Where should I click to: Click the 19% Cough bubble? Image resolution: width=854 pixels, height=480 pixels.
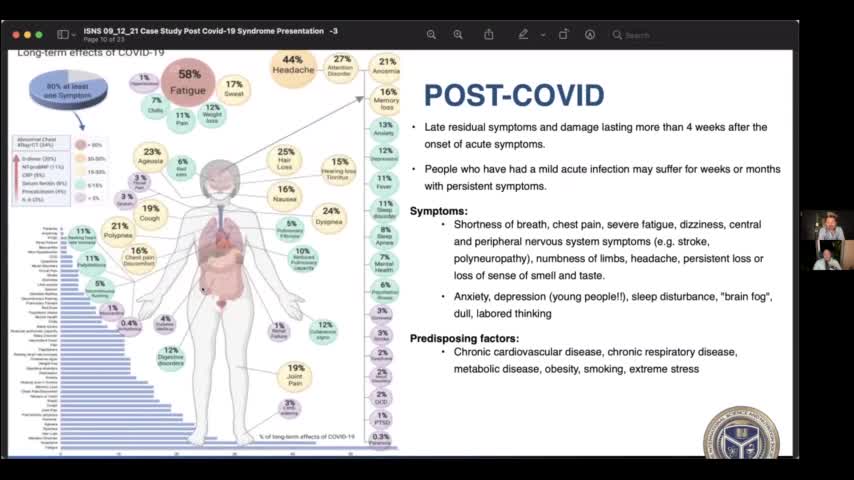coord(150,214)
